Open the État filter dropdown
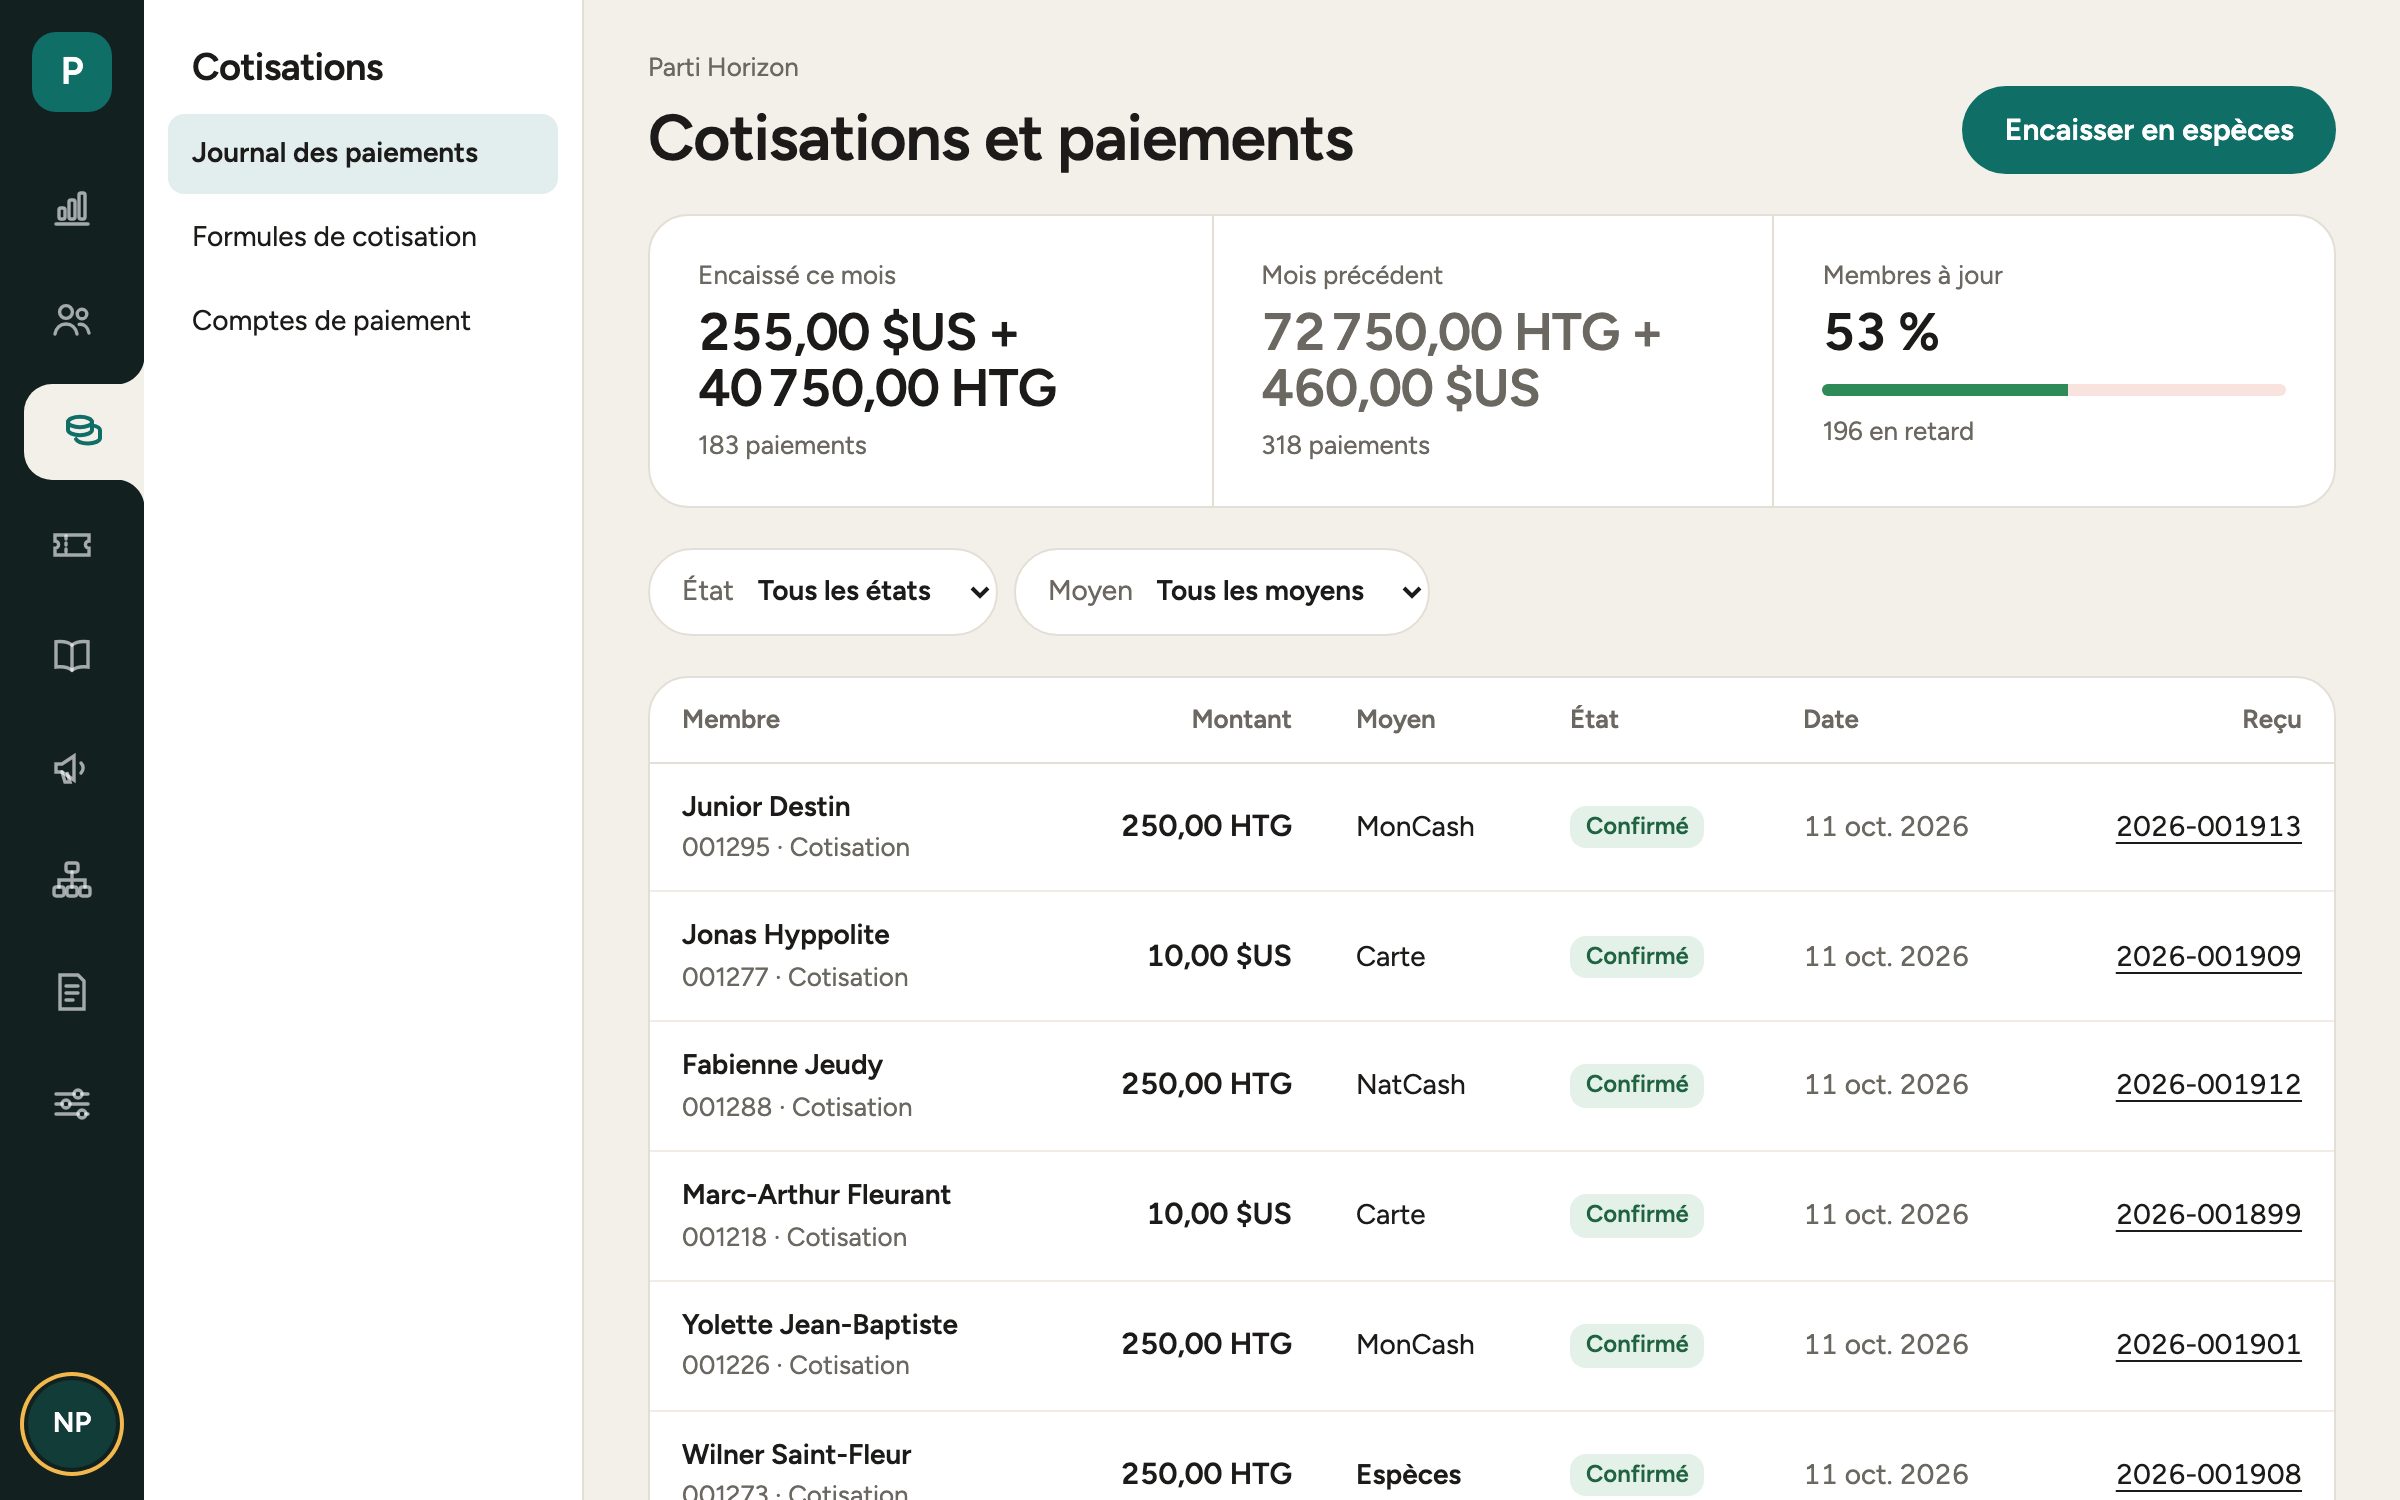 (823, 591)
